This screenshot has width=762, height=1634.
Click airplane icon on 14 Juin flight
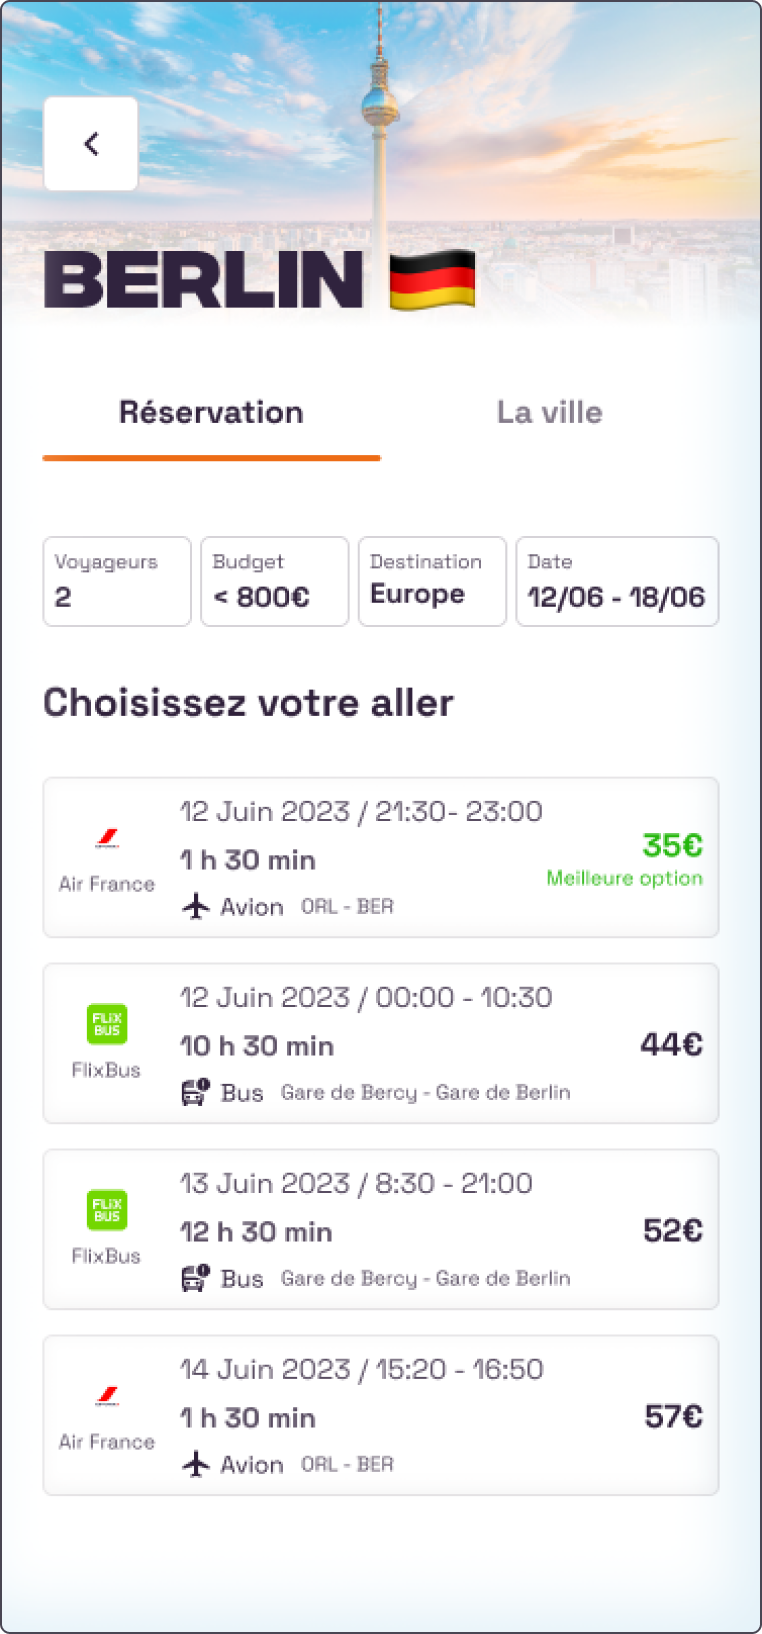[196, 1464]
